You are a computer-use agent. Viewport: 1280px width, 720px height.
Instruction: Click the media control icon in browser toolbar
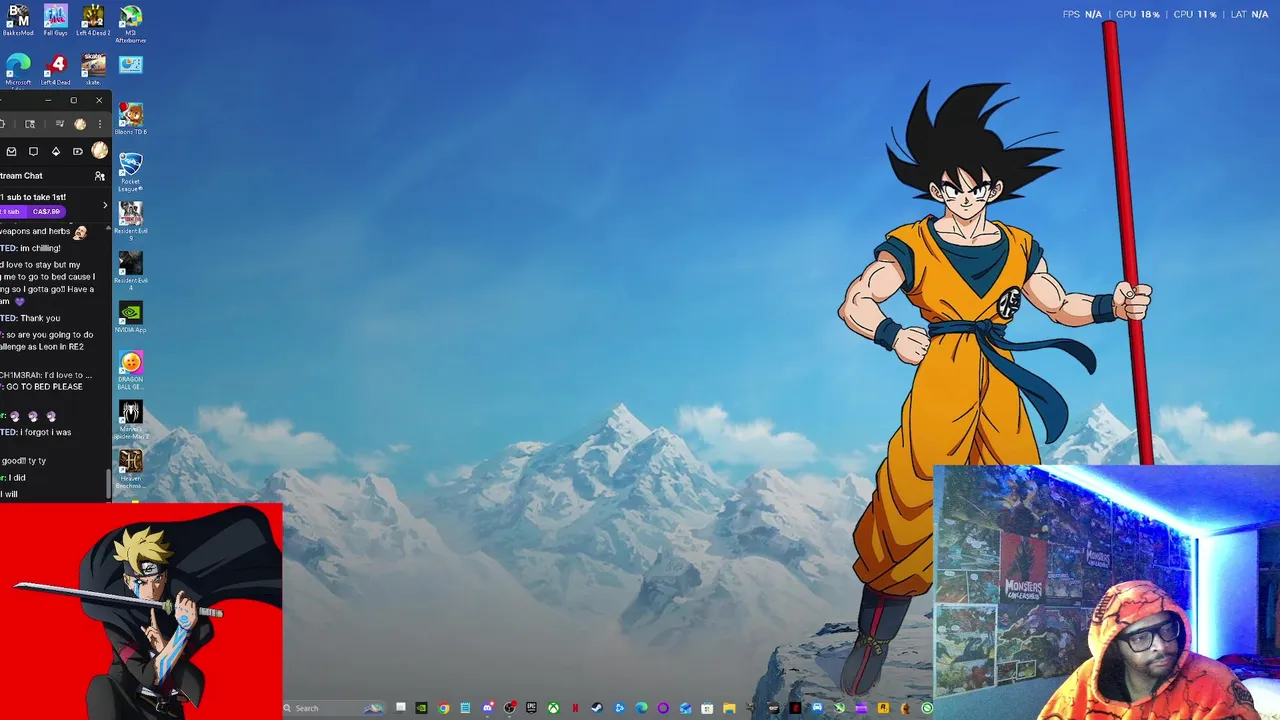tap(60, 124)
